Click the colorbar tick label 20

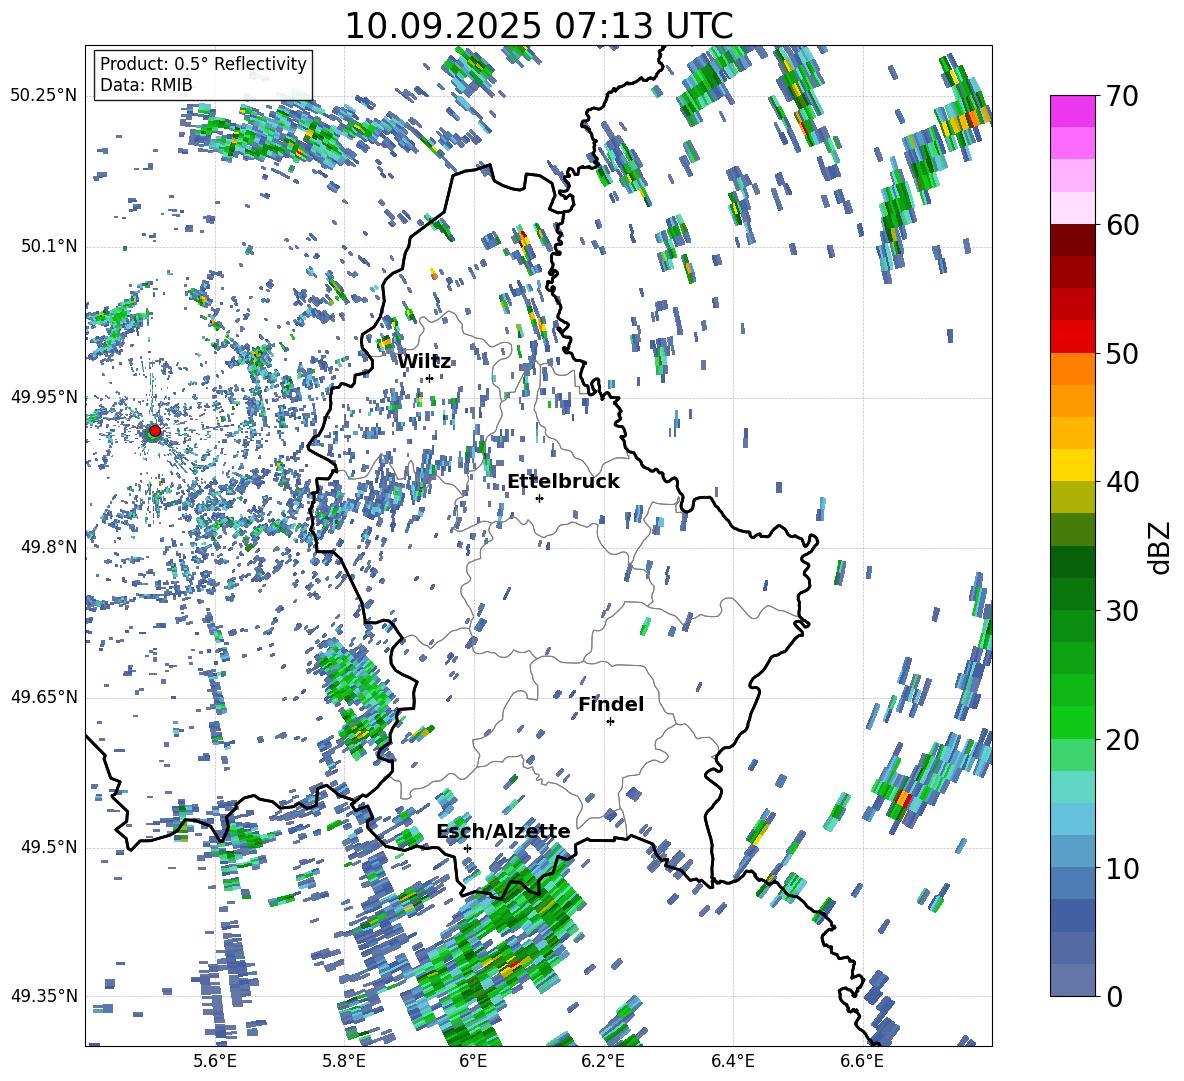(x=1122, y=739)
